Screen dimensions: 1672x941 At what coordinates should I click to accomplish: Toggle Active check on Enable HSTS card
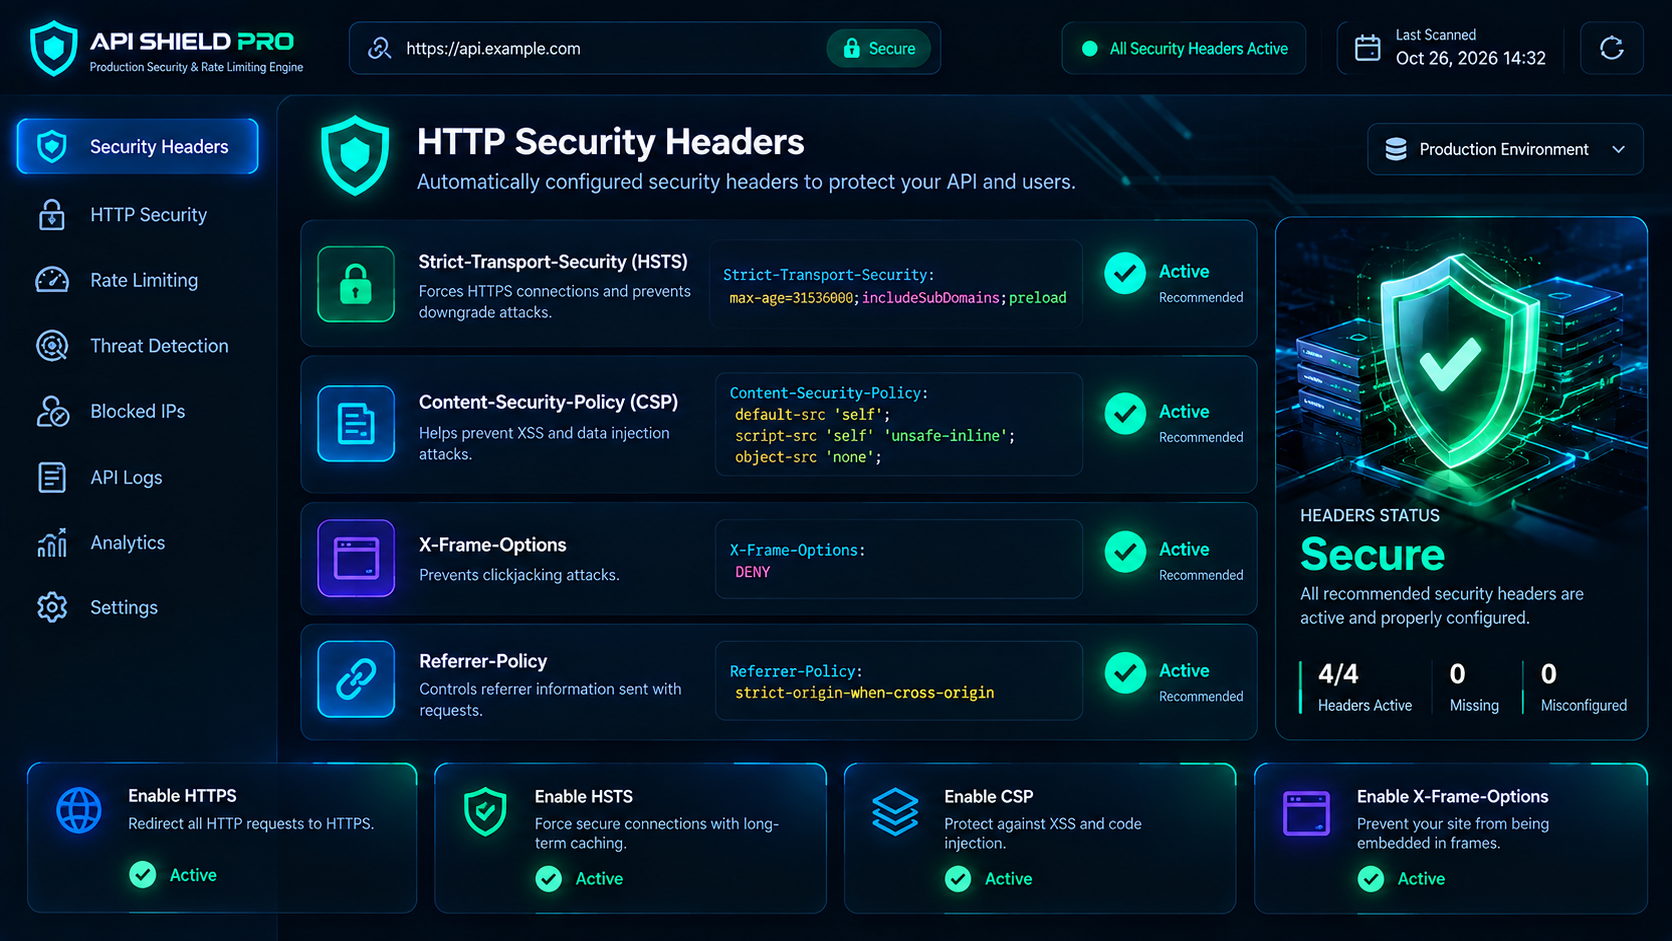[x=549, y=879]
